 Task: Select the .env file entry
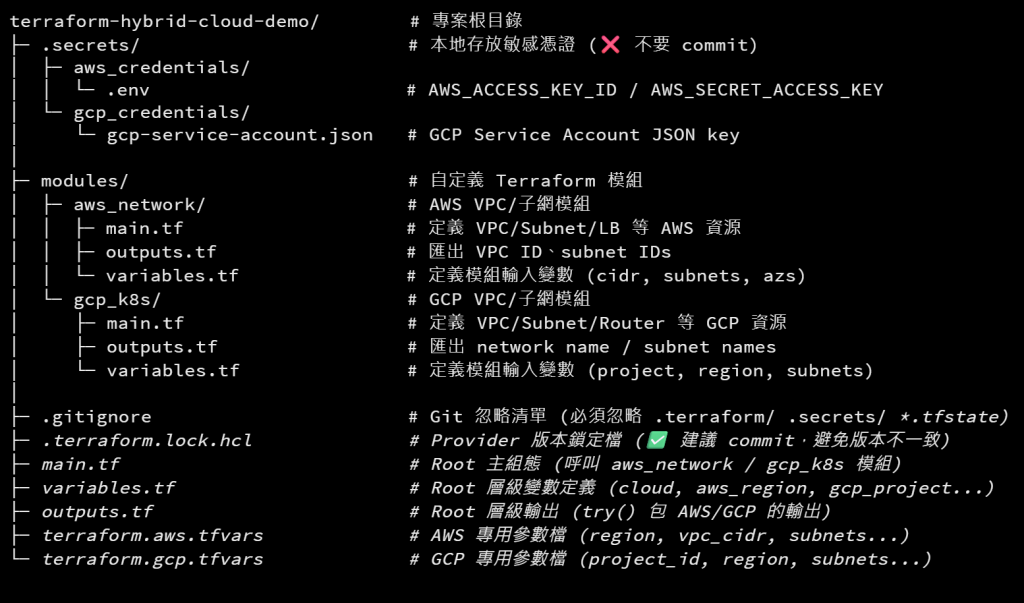point(128,90)
